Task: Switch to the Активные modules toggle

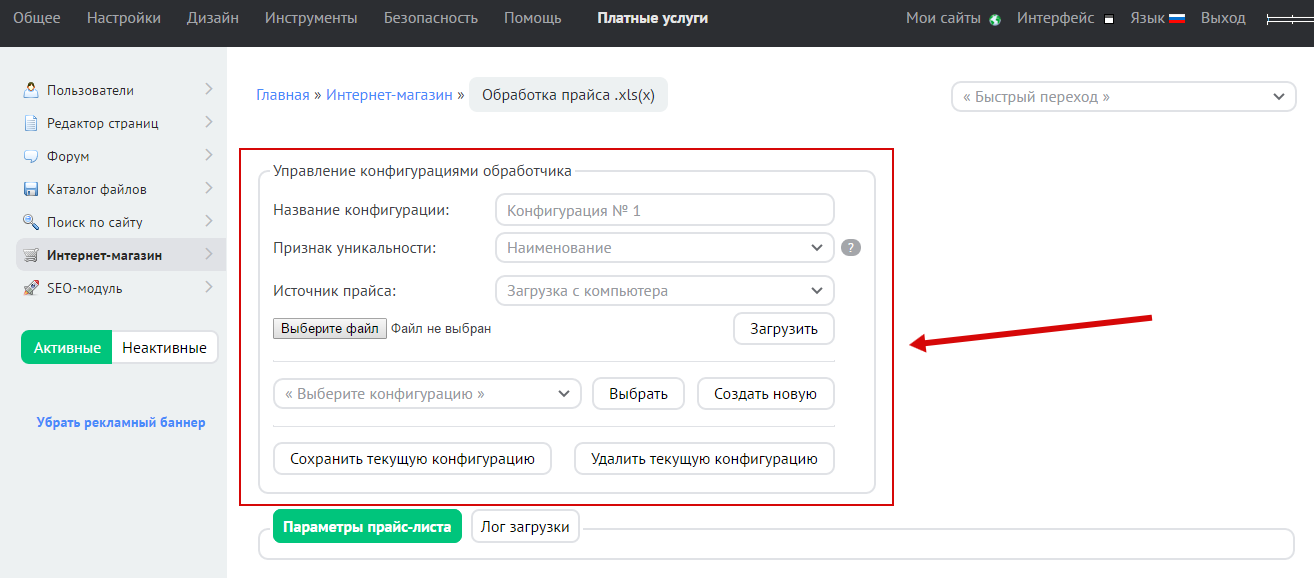Action: pyautogui.click(x=67, y=348)
